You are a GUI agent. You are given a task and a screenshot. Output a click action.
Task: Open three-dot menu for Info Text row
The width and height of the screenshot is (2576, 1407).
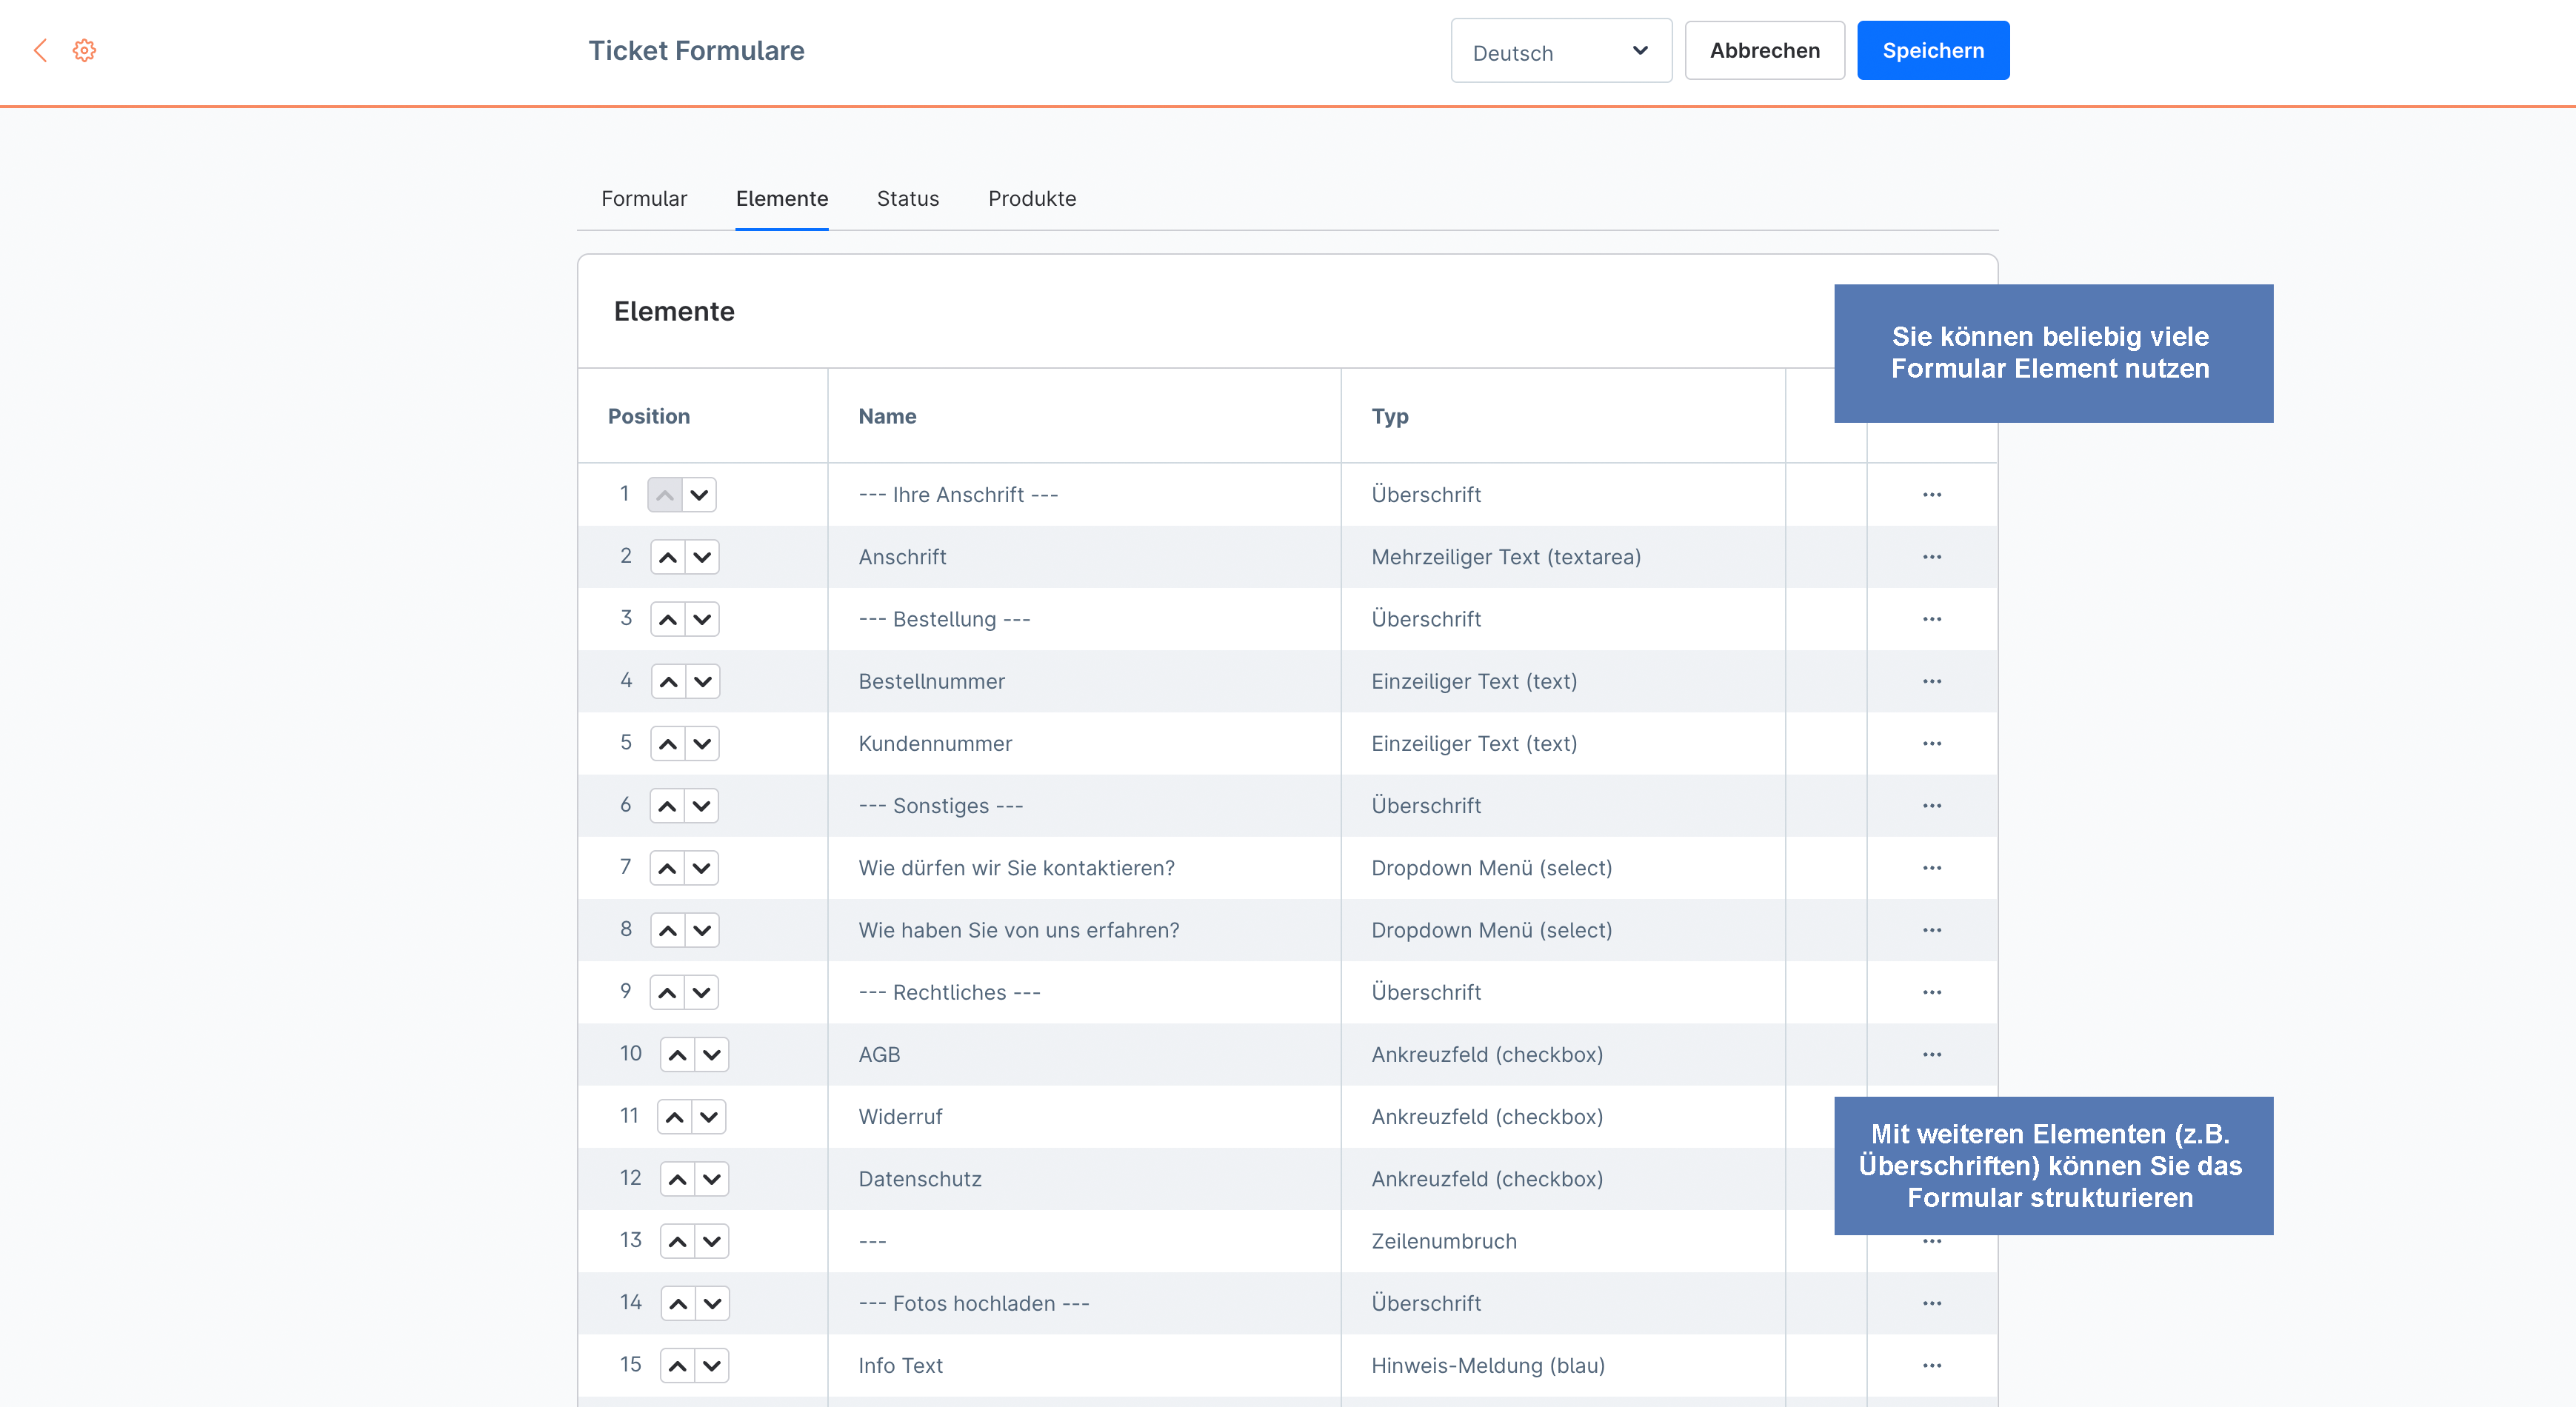[1931, 1365]
